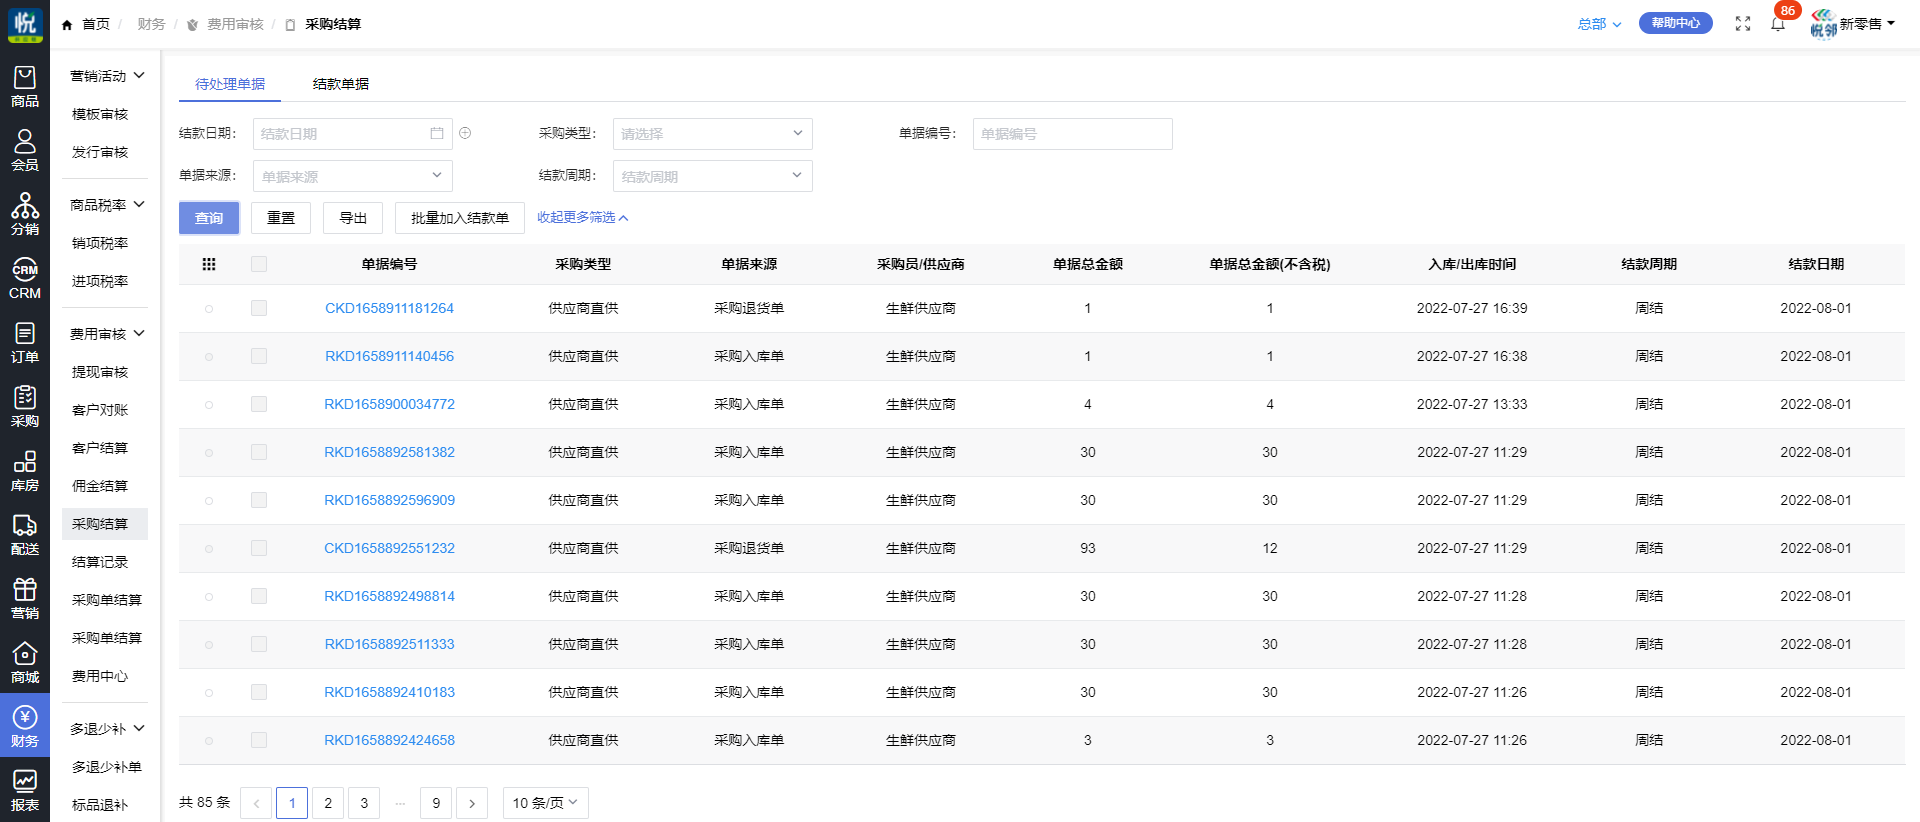The width and height of the screenshot is (1920, 822).
Task: Open the 帮助中心 button
Action: click(x=1675, y=23)
